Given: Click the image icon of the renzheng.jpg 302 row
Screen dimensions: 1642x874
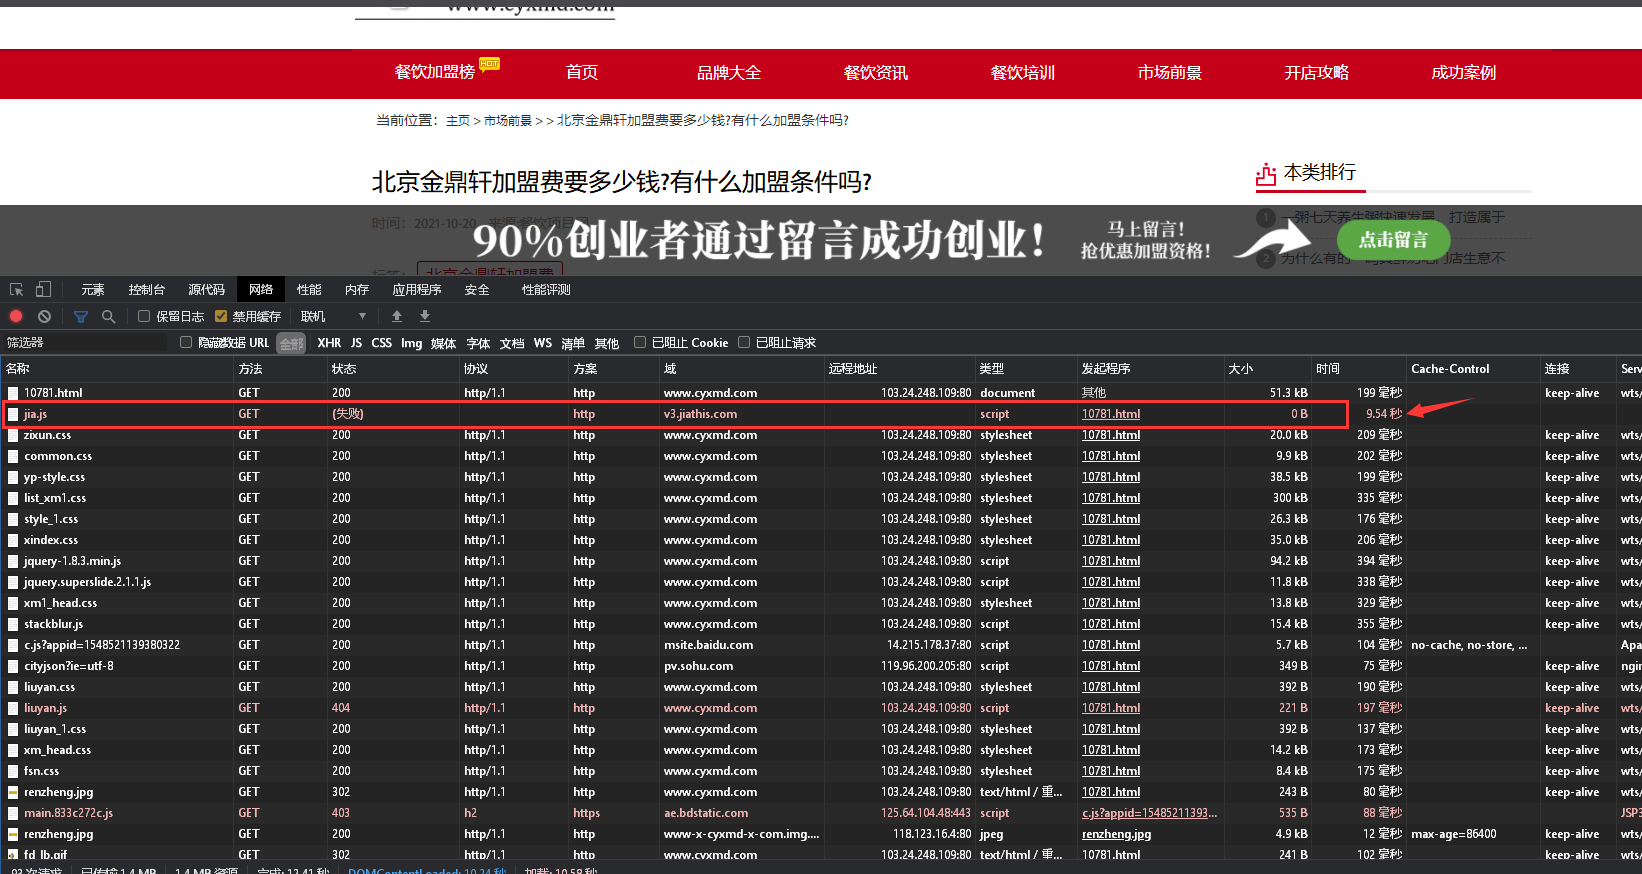Looking at the screenshot, I should click(13, 792).
